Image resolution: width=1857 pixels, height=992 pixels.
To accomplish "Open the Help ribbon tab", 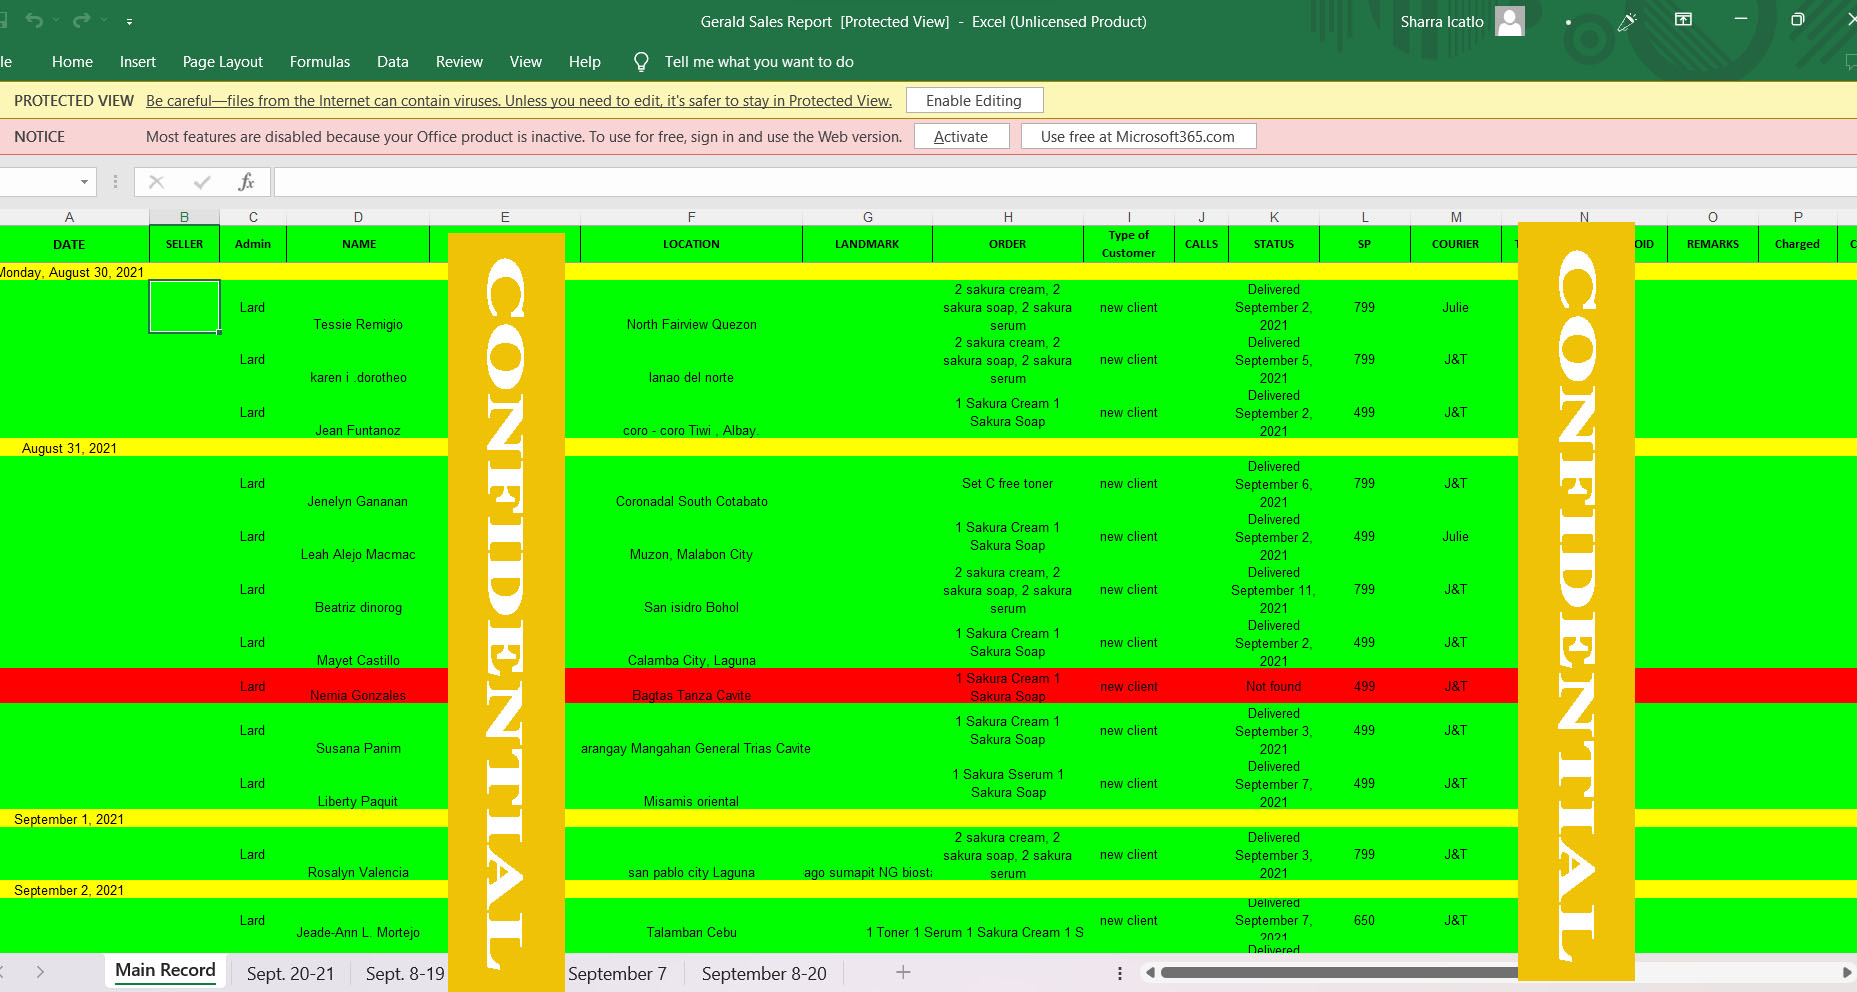I will click(x=585, y=62).
